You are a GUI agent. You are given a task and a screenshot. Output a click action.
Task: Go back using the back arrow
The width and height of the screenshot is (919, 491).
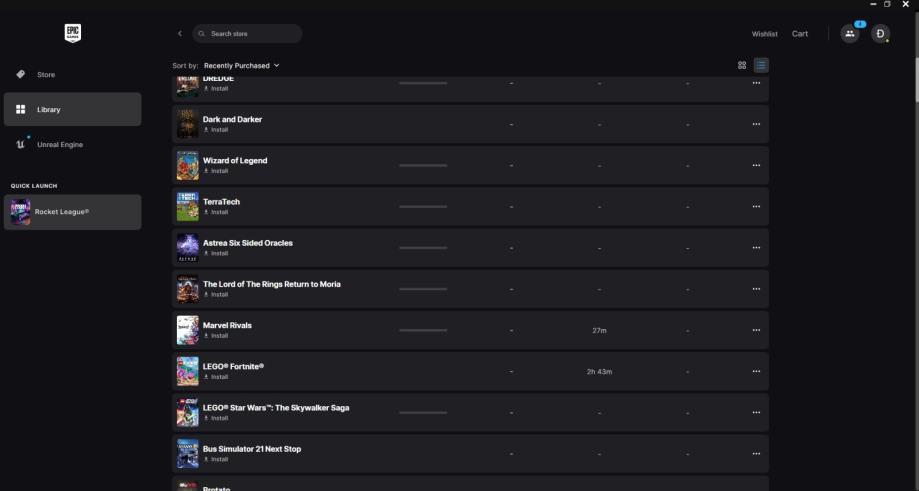pyautogui.click(x=180, y=34)
